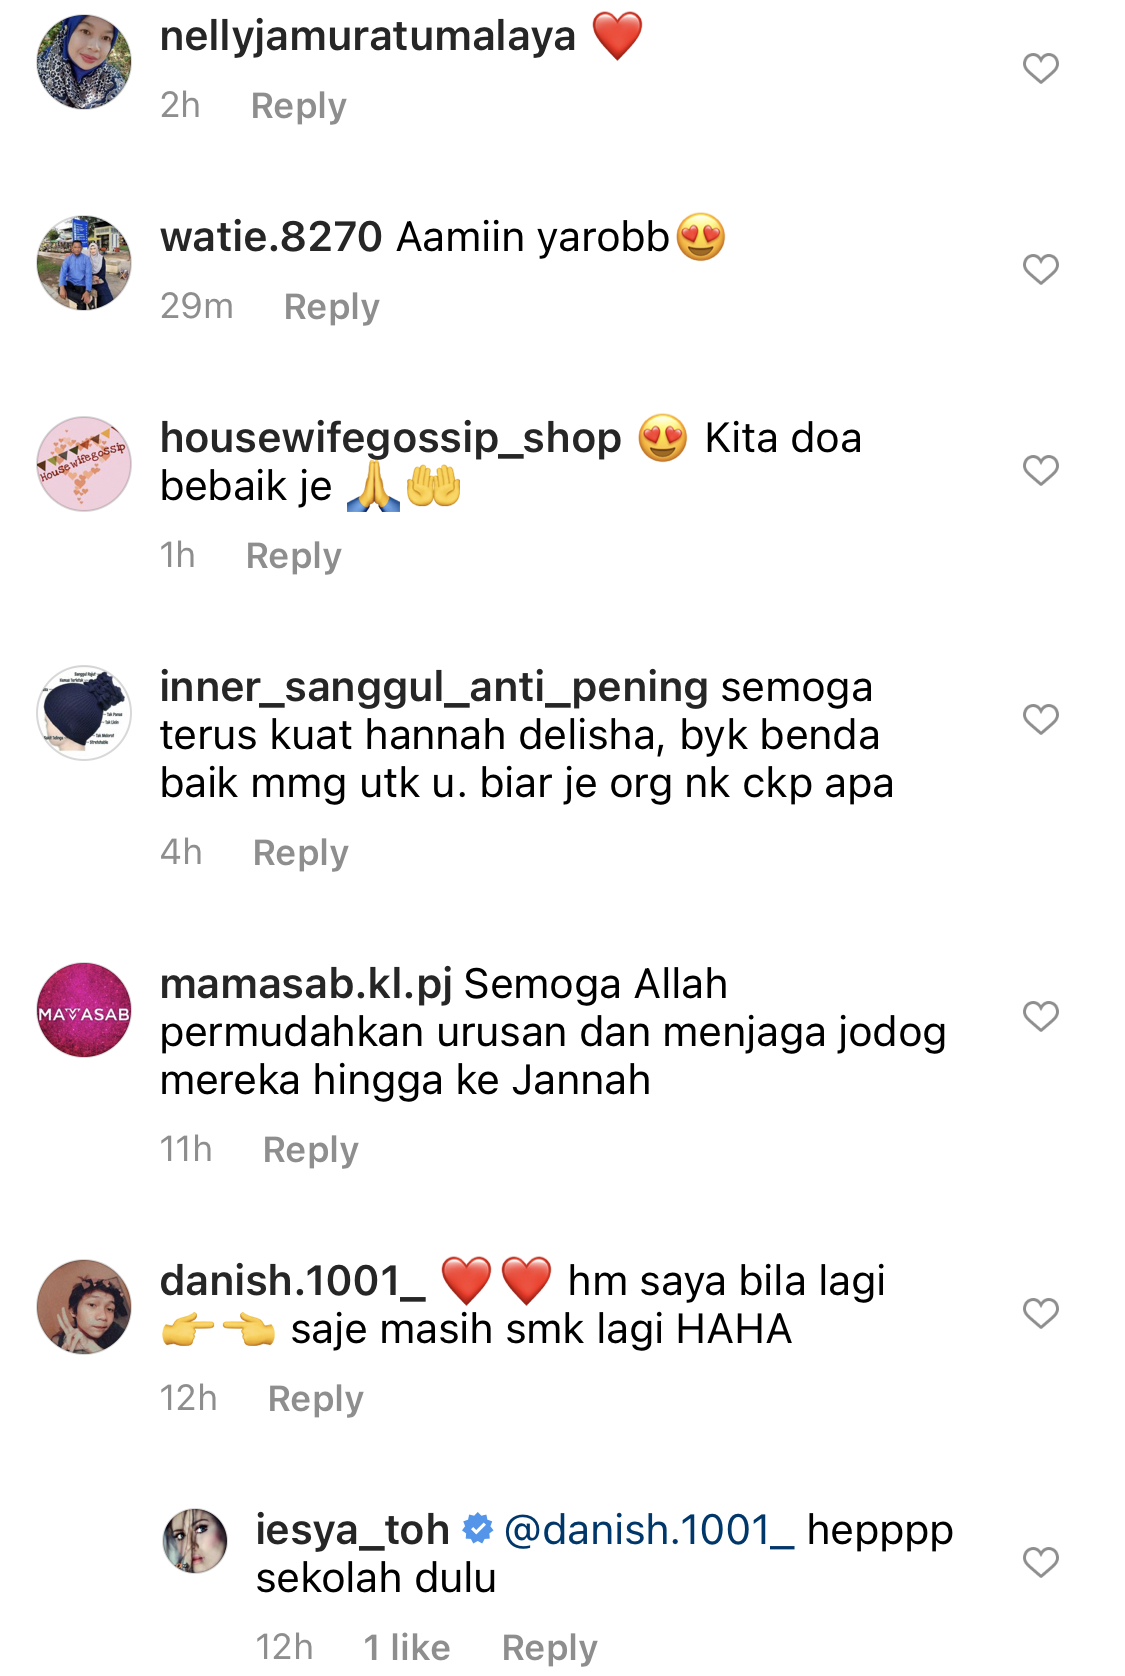Screen dimensions: 1125x1676
Task: Reply to the mamasab.kl.pj comment
Action: click(310, 1149)
